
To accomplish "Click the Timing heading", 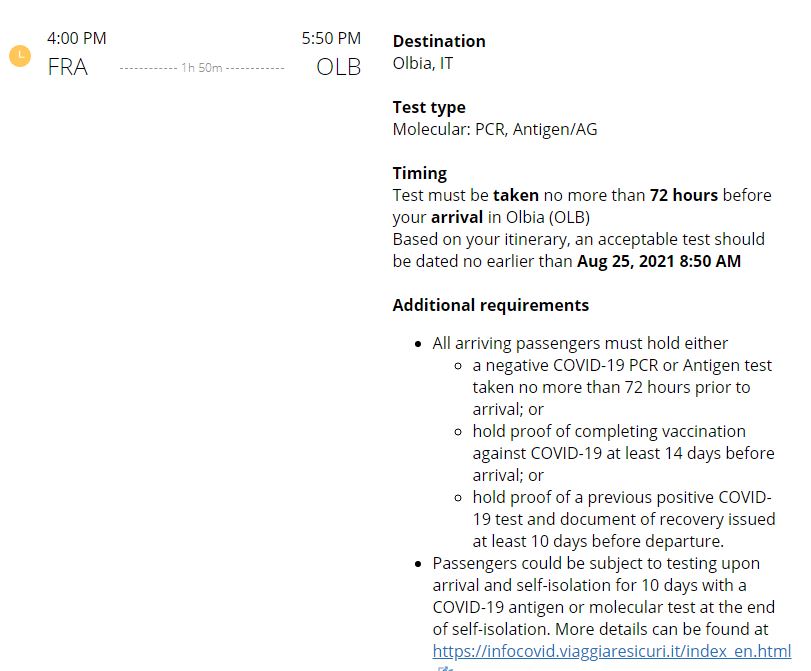I will click(x=419, y=173).
